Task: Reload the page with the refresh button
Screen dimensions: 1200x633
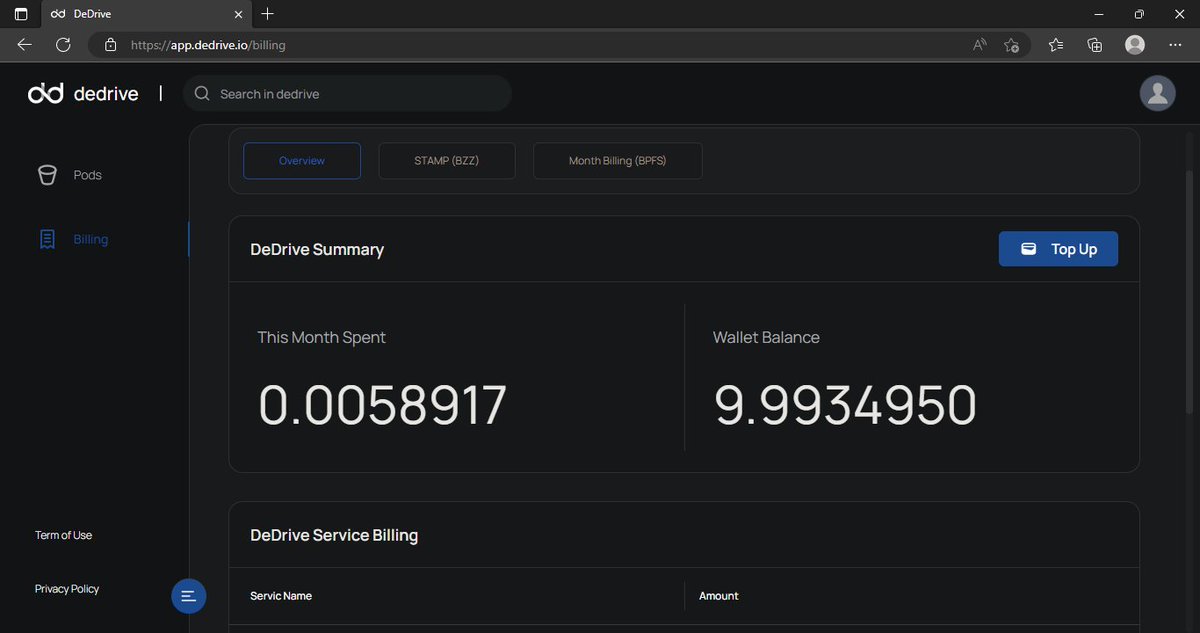Action: [63, 44]
